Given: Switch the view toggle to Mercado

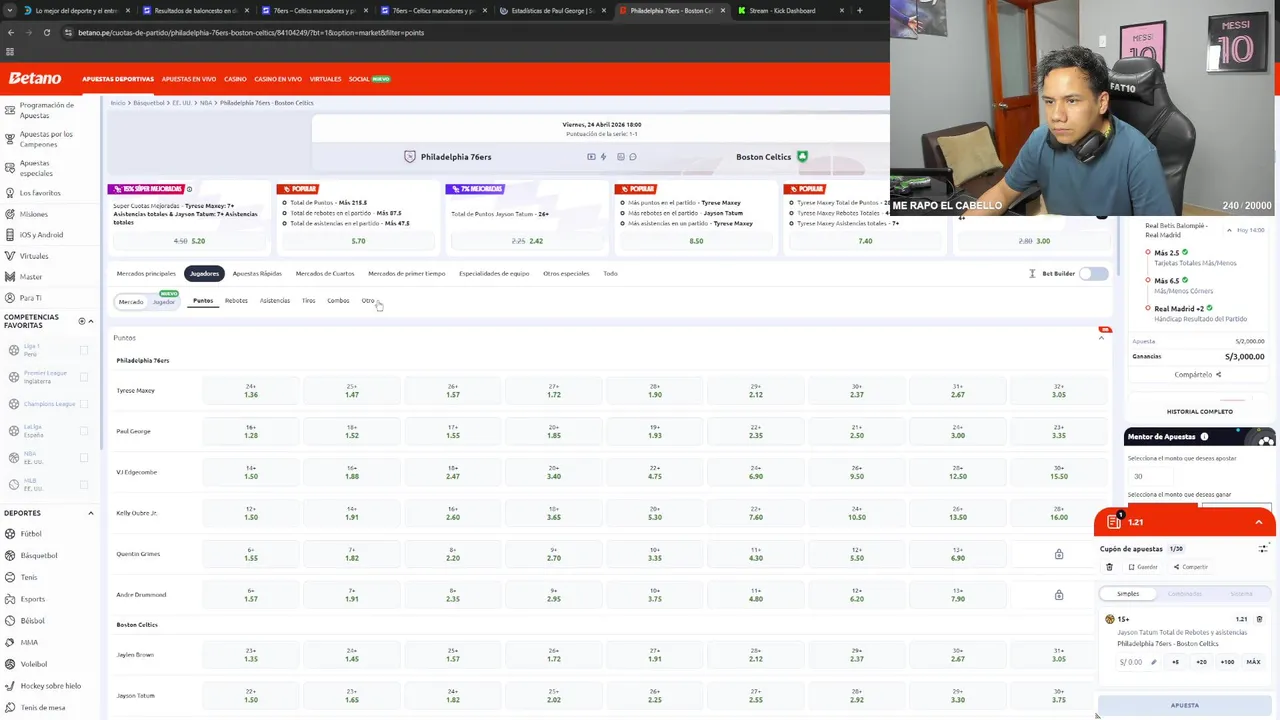Looking at the screenshot, I should [131, 302].
